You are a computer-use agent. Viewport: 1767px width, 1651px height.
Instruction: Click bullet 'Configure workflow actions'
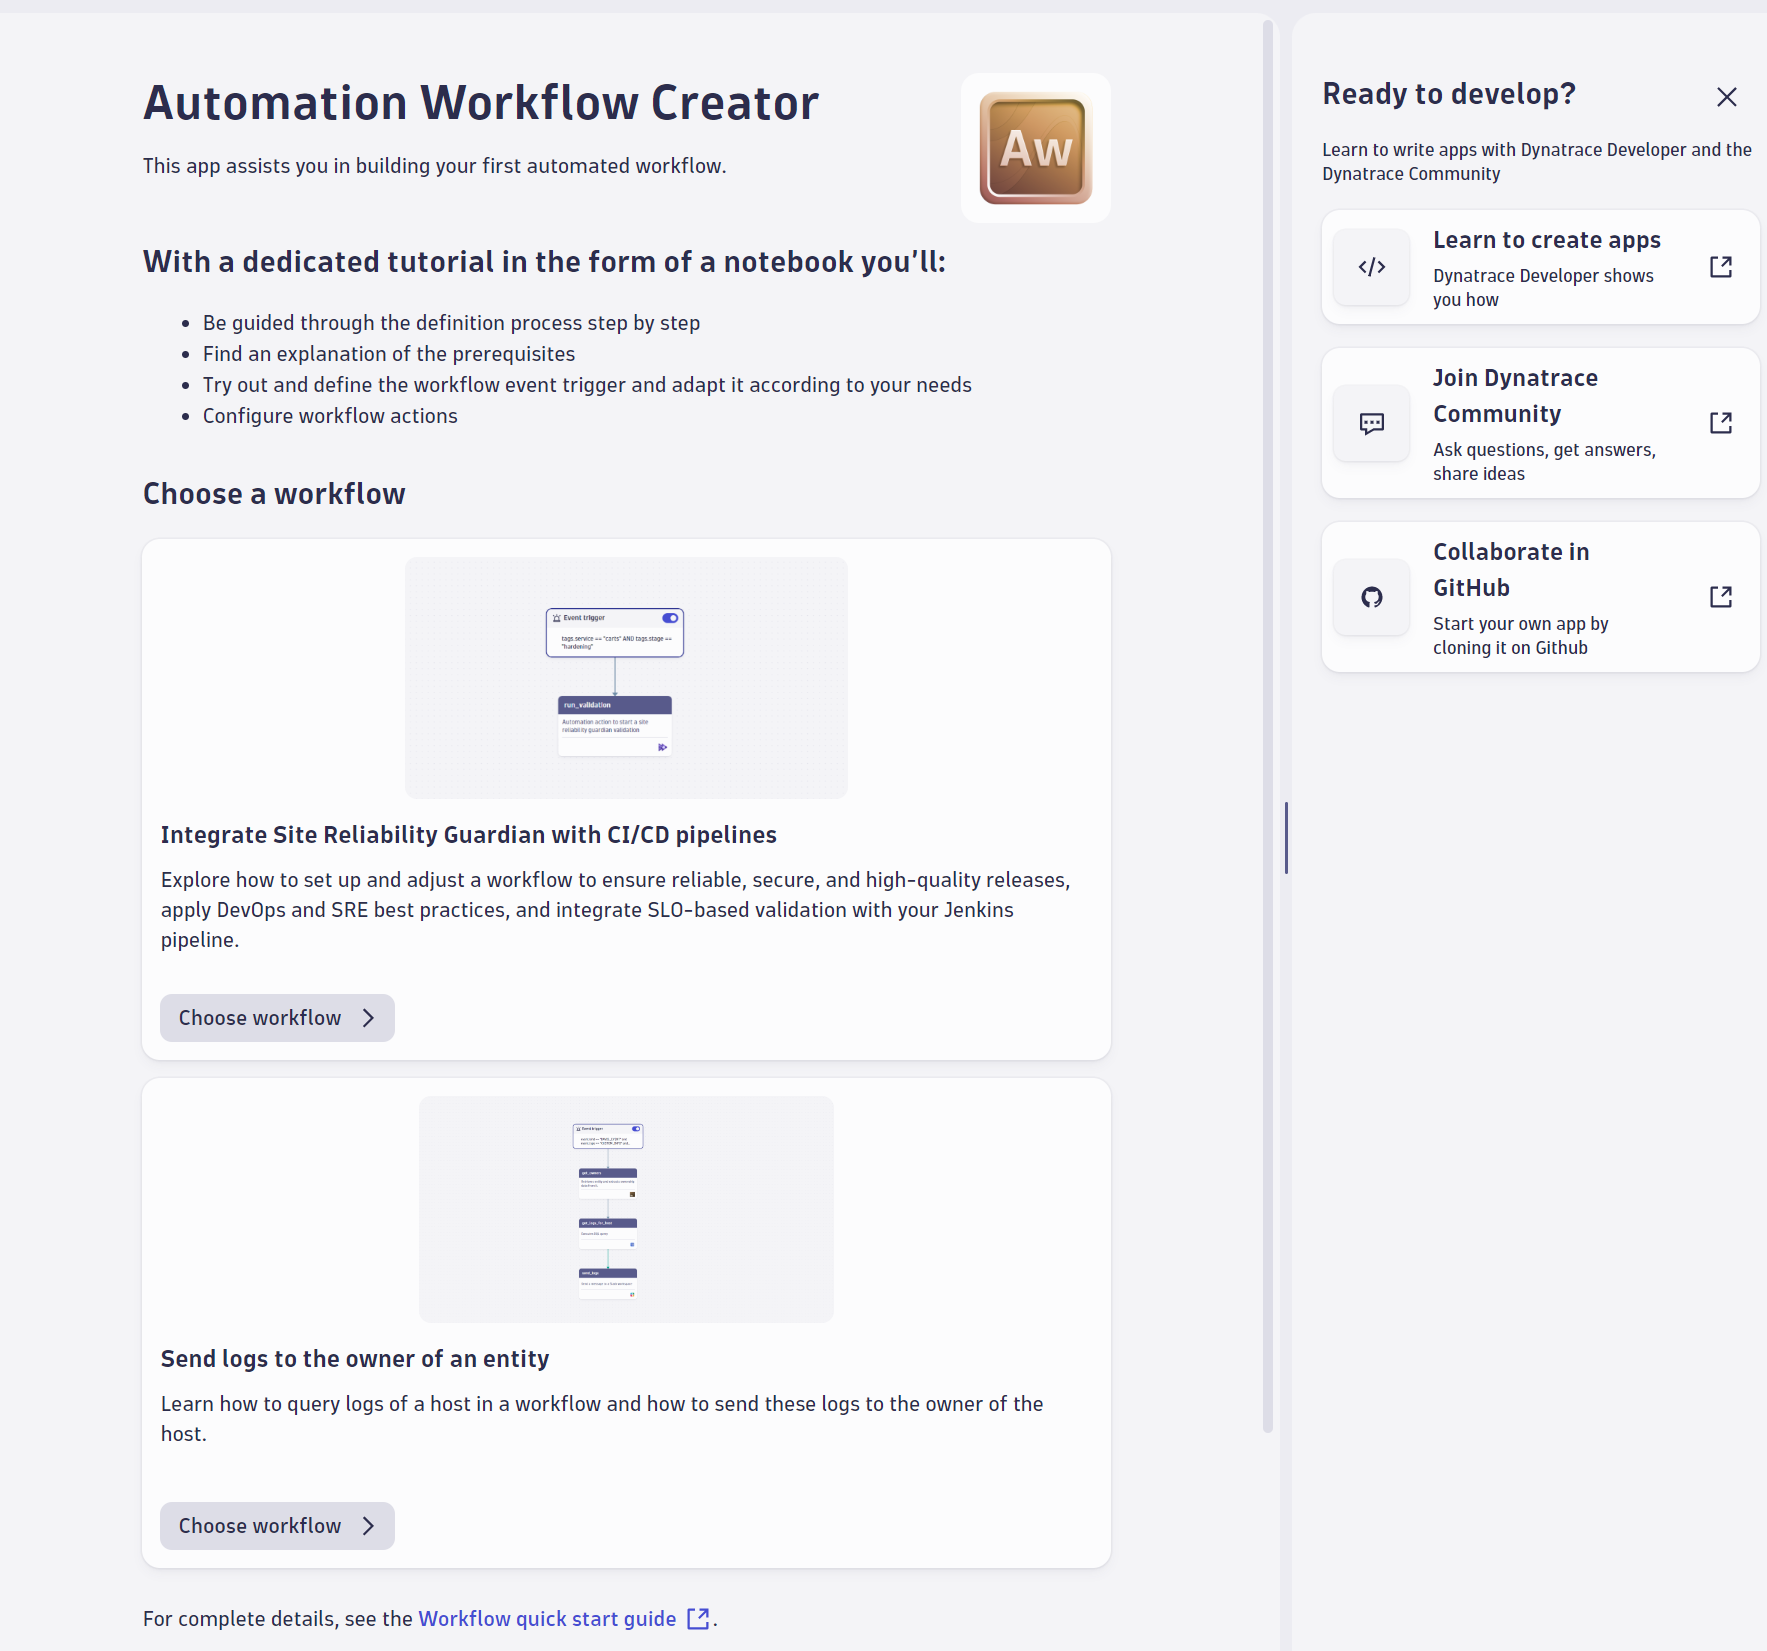(330, 416)
